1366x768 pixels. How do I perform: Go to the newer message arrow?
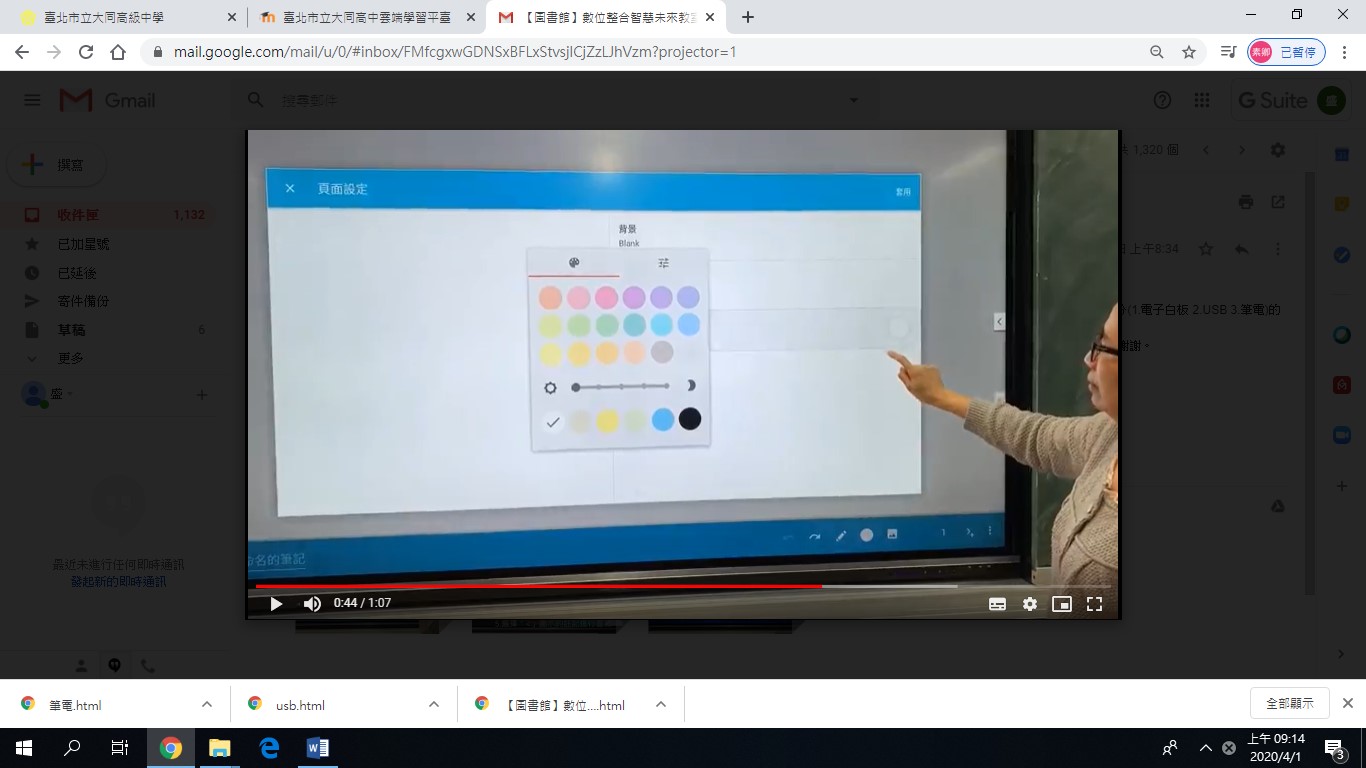click(1206, 150)
